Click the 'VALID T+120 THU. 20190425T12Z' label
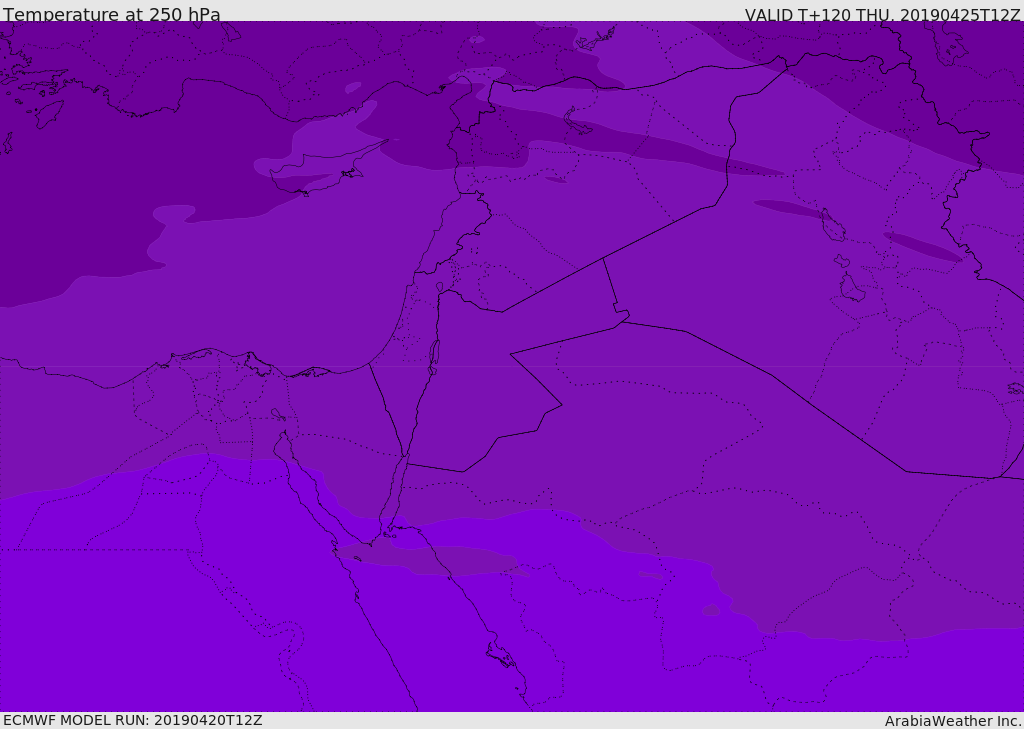Image resolution: width=1024 pixels, height=729 pixels. 882,14
